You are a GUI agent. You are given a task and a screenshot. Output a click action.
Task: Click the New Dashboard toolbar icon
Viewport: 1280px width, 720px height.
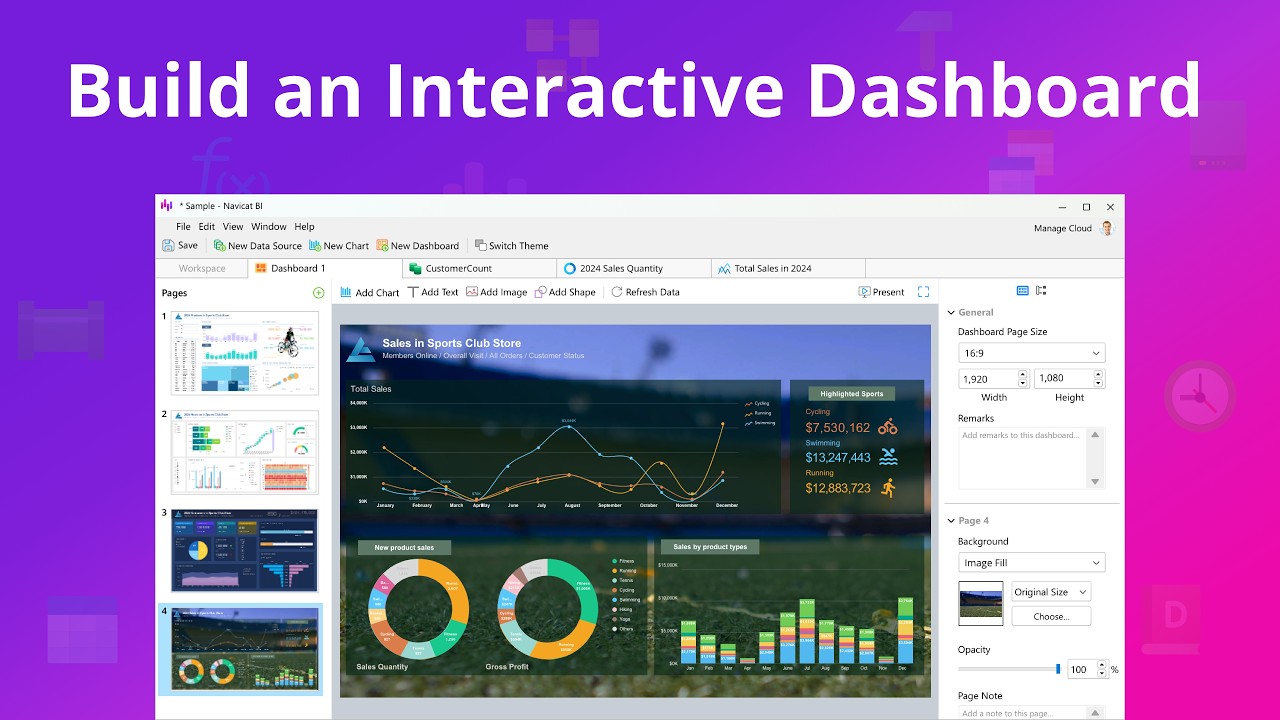[382, 245]
